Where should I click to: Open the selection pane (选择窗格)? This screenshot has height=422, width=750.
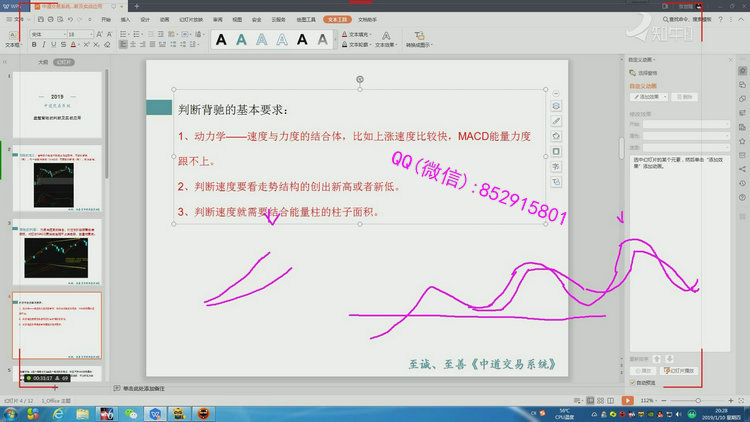[647, 73]
